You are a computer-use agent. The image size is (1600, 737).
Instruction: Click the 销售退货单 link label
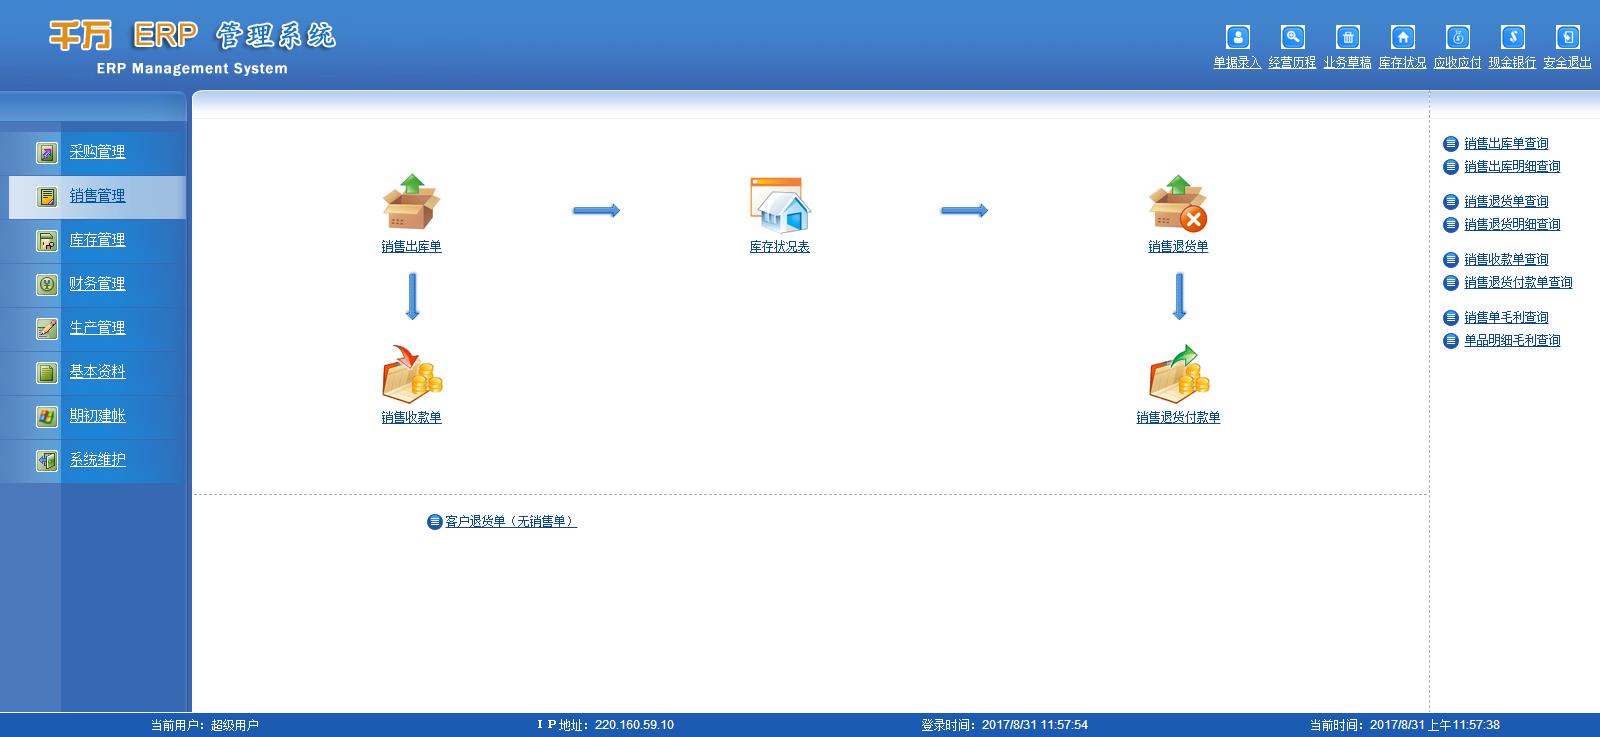click(x=1178, y=247)
